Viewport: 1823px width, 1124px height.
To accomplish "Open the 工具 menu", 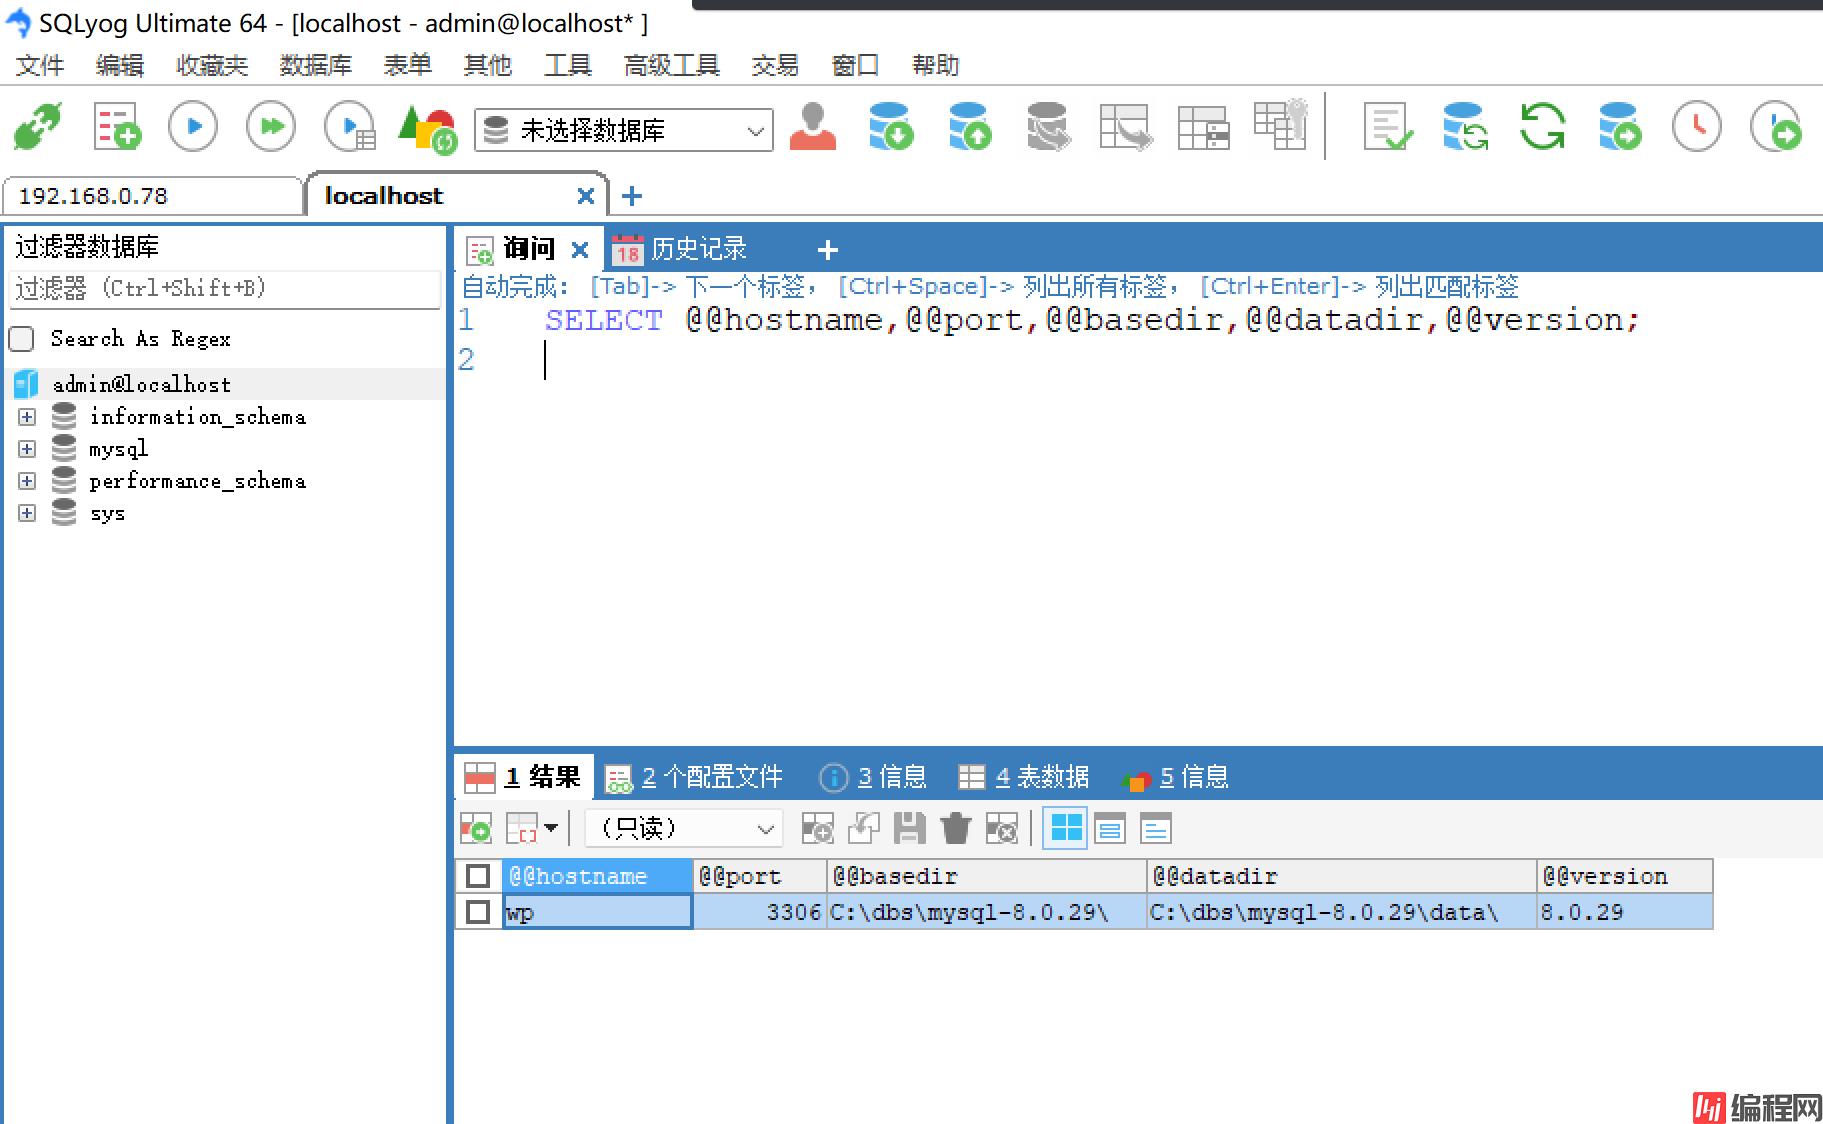I will click(x=568, y=65).
